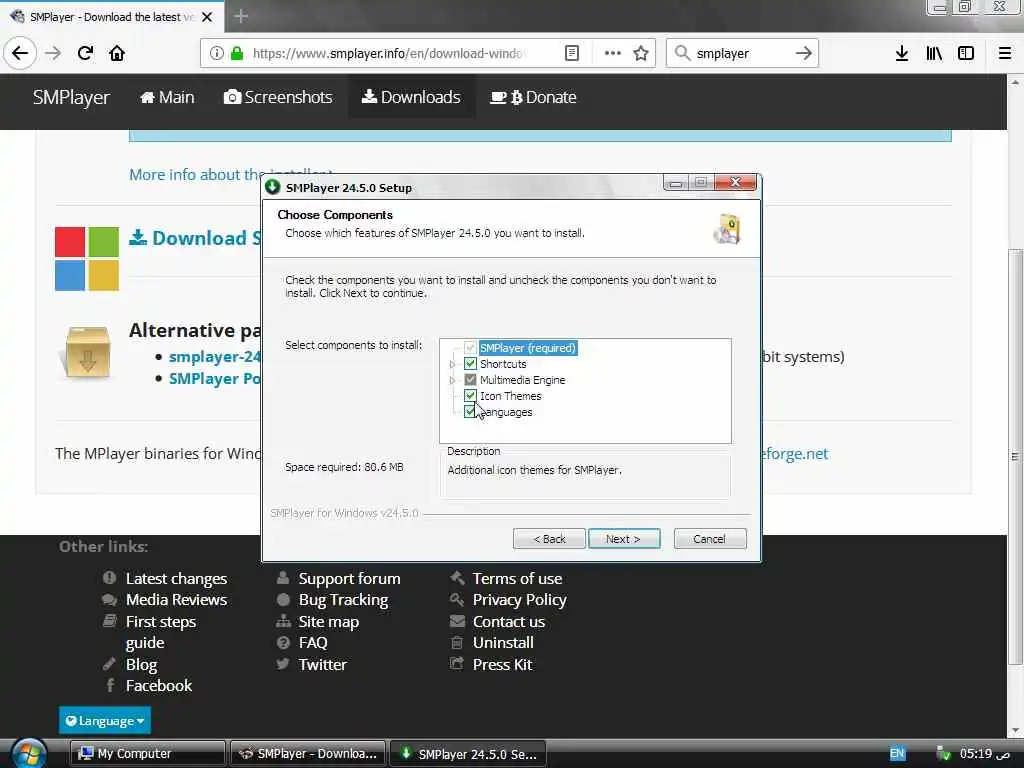
Task: Uncheck the Languages checkbox
Action: [x=470, y=411]
